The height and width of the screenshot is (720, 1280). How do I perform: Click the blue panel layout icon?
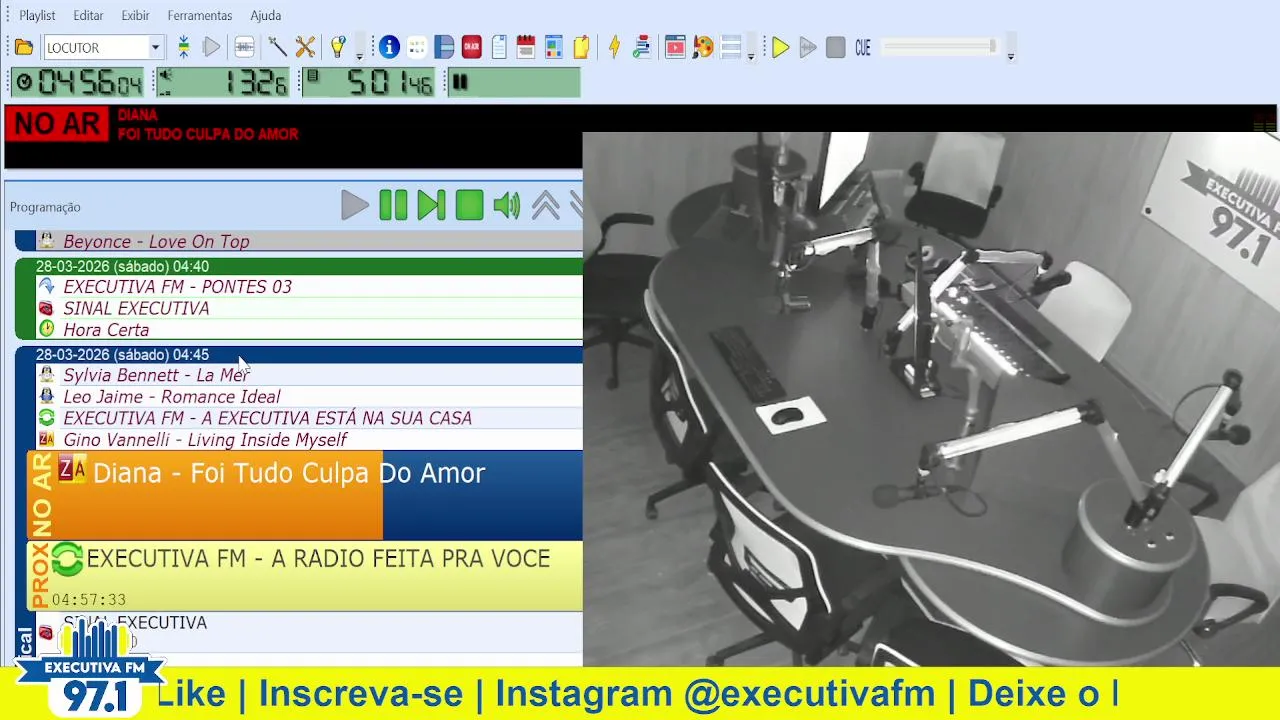click(x=444, y=47)
